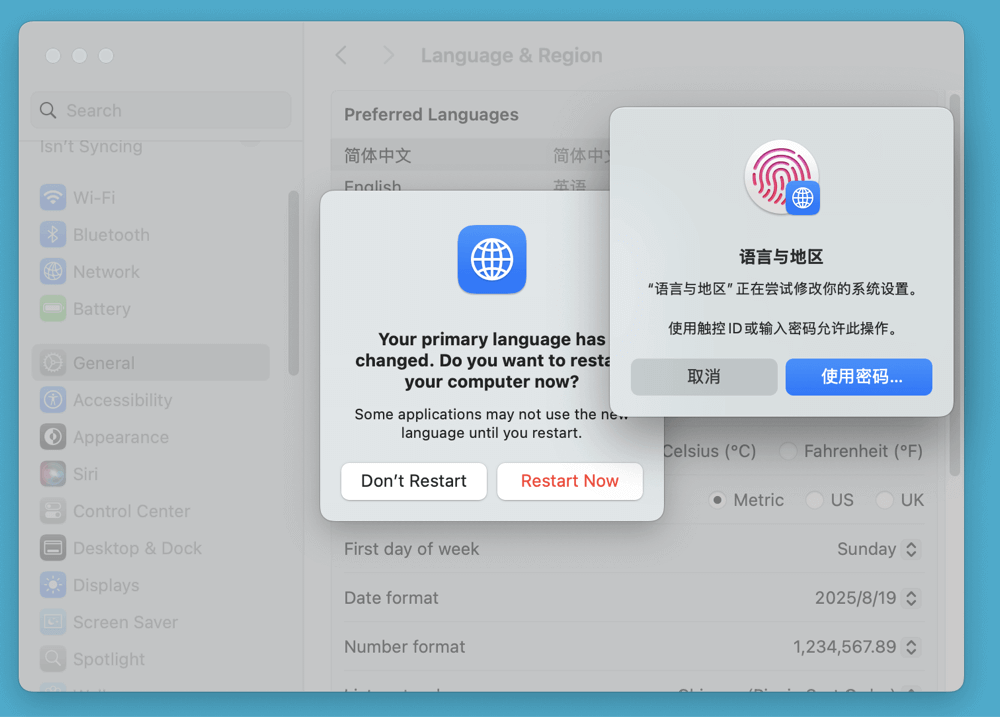1000x717 pixels.
Task: Open Network settings icon
Action: (53, 272)
